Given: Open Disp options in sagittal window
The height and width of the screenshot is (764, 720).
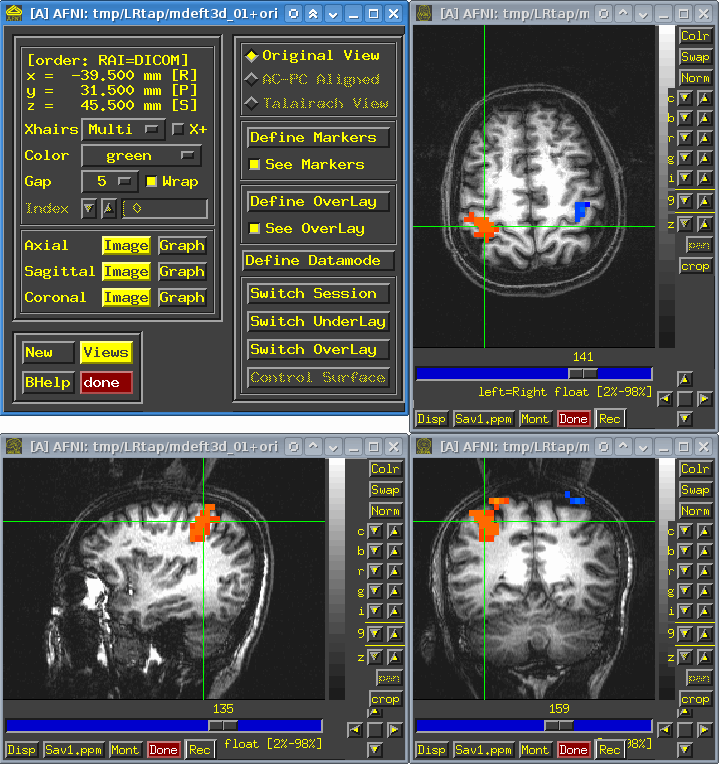Looking at the screenshot, I should [x=21, y=750].
